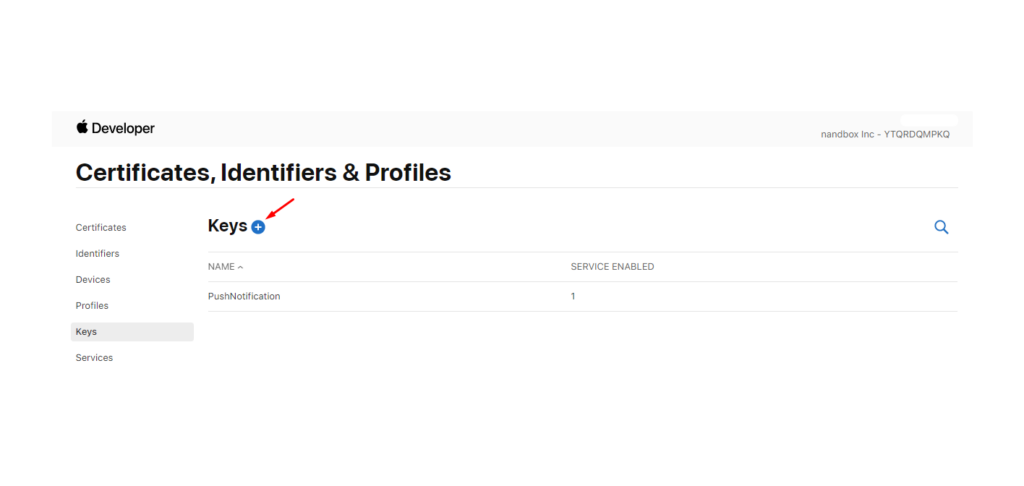Sort by the NAME column header
Image resolution: width=1024 pixels, height=486 pixels.
point(221,267)
